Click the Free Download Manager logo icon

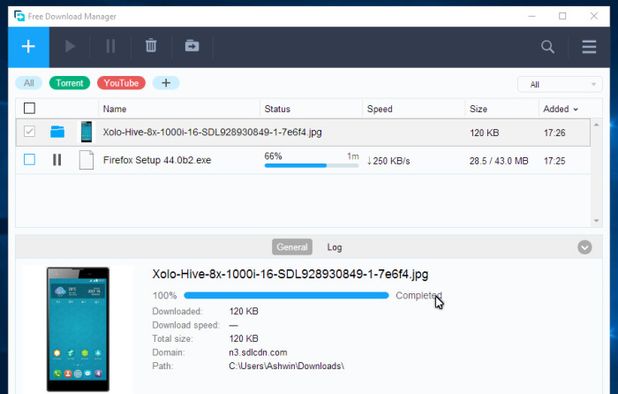[x=19, y=16]
